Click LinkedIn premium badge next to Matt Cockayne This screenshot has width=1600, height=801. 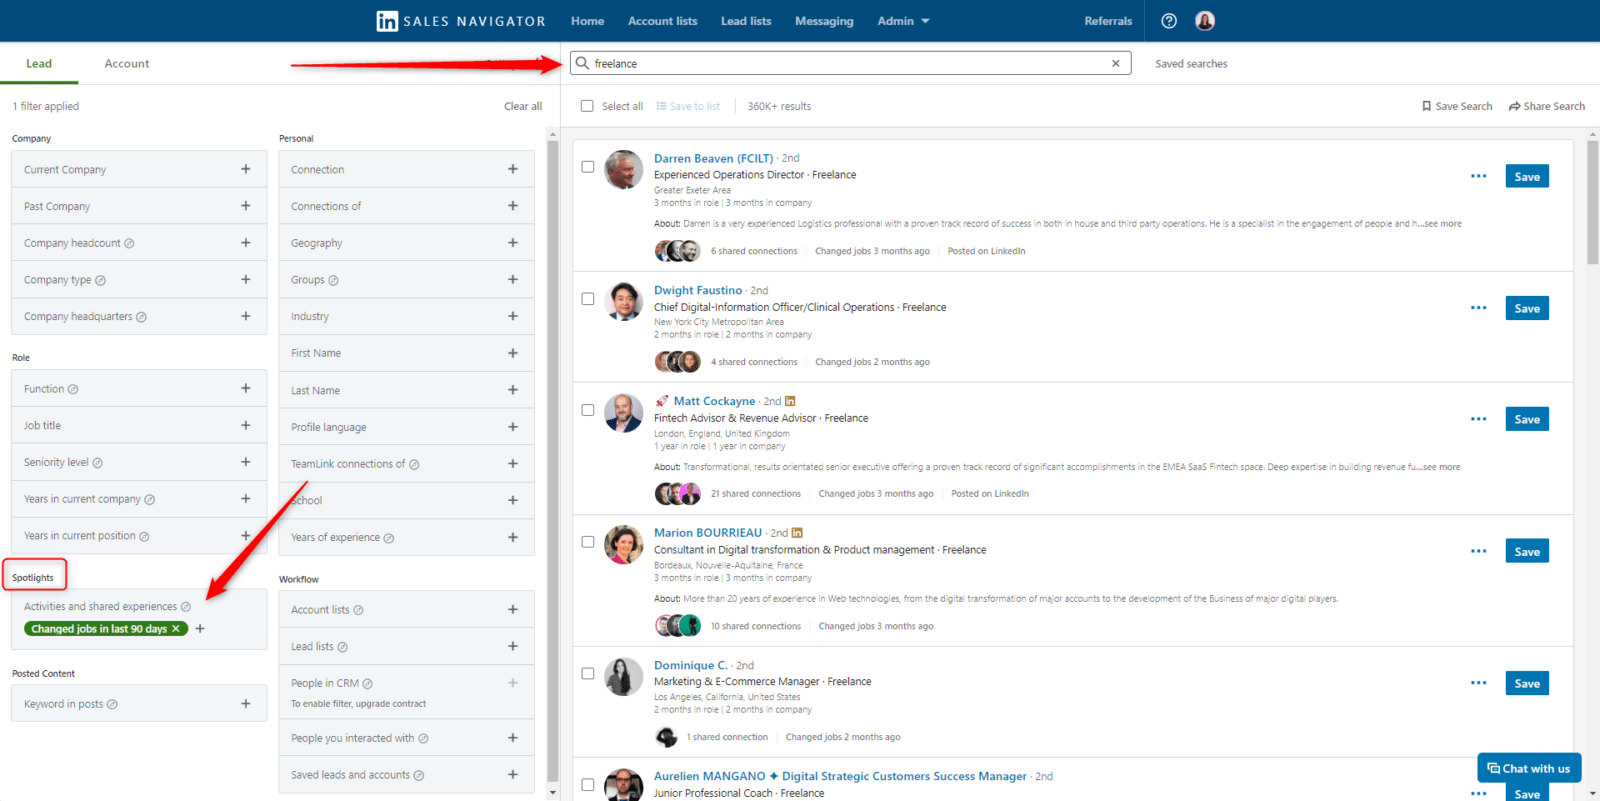coord(790,401)
